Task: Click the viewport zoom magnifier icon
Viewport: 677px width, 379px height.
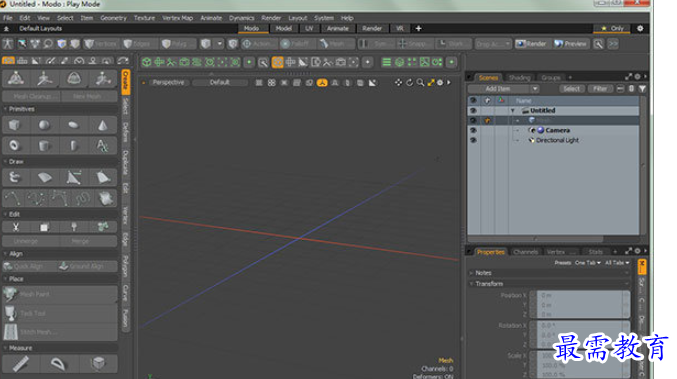Action: coord(420,82)
